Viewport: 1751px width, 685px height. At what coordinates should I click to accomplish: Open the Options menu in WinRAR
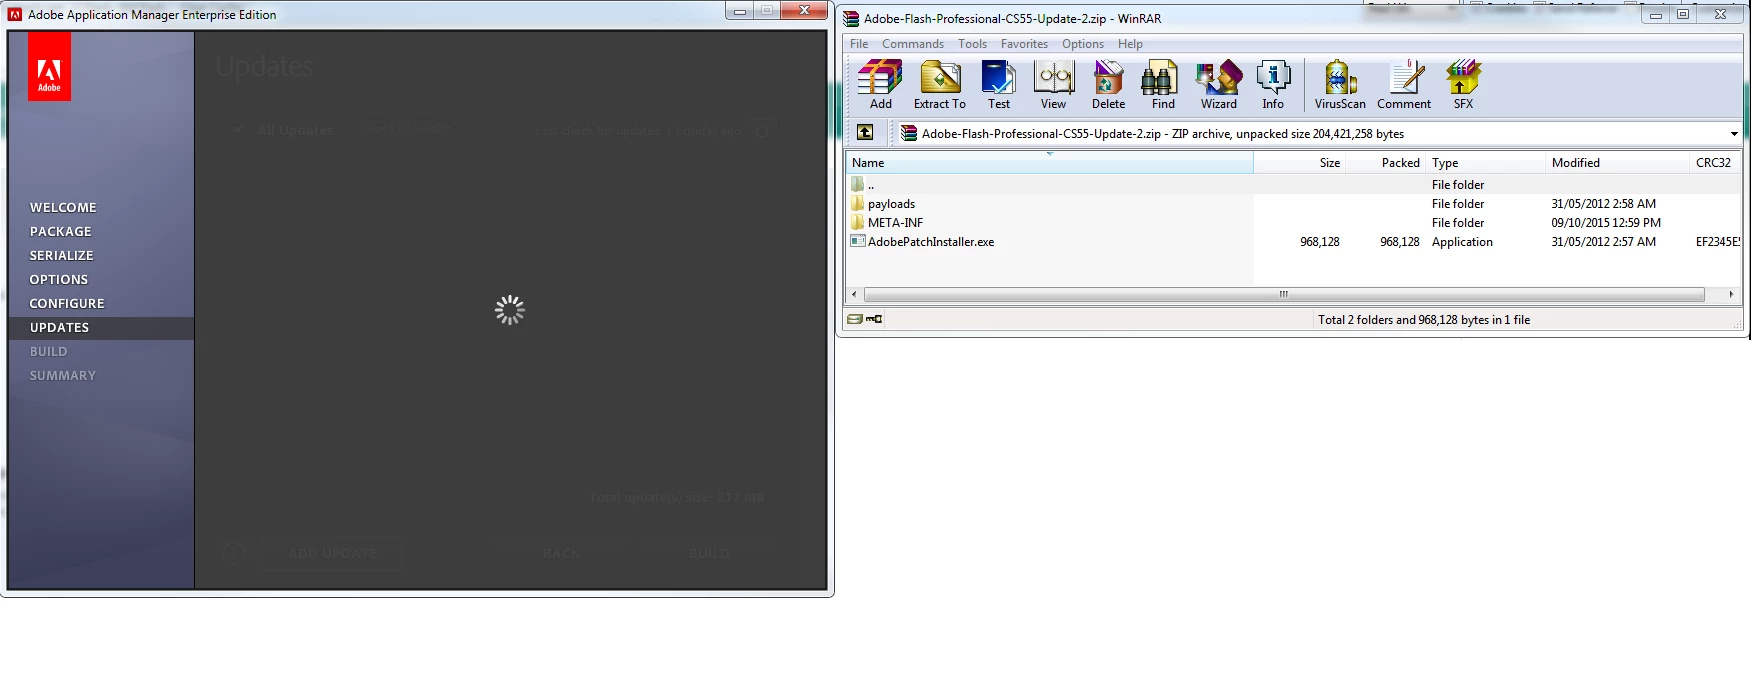tap(1083, 44)
